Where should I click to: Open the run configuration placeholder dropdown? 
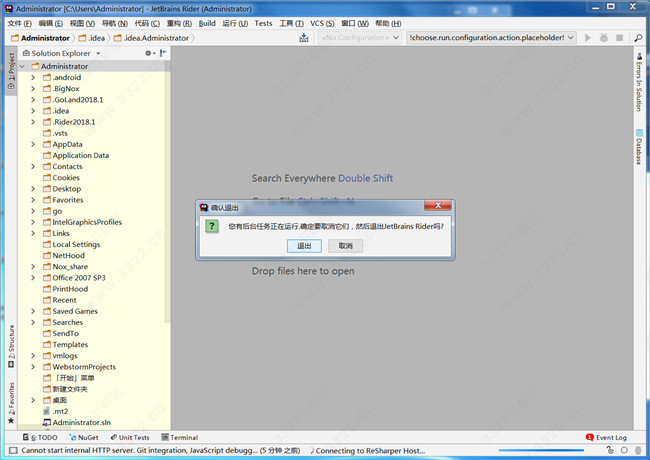coord(491,38)
